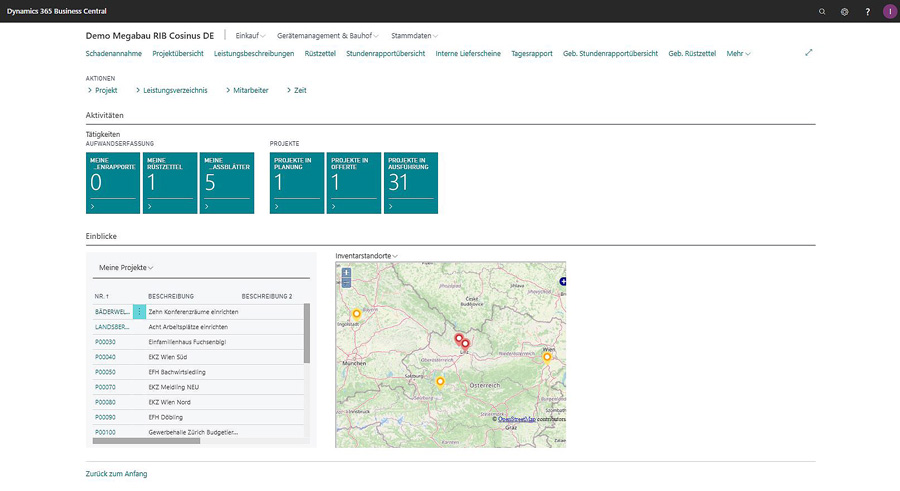Open project P00050
The width and height of the screenshot is (900, 491).
[x=105, y=372]
